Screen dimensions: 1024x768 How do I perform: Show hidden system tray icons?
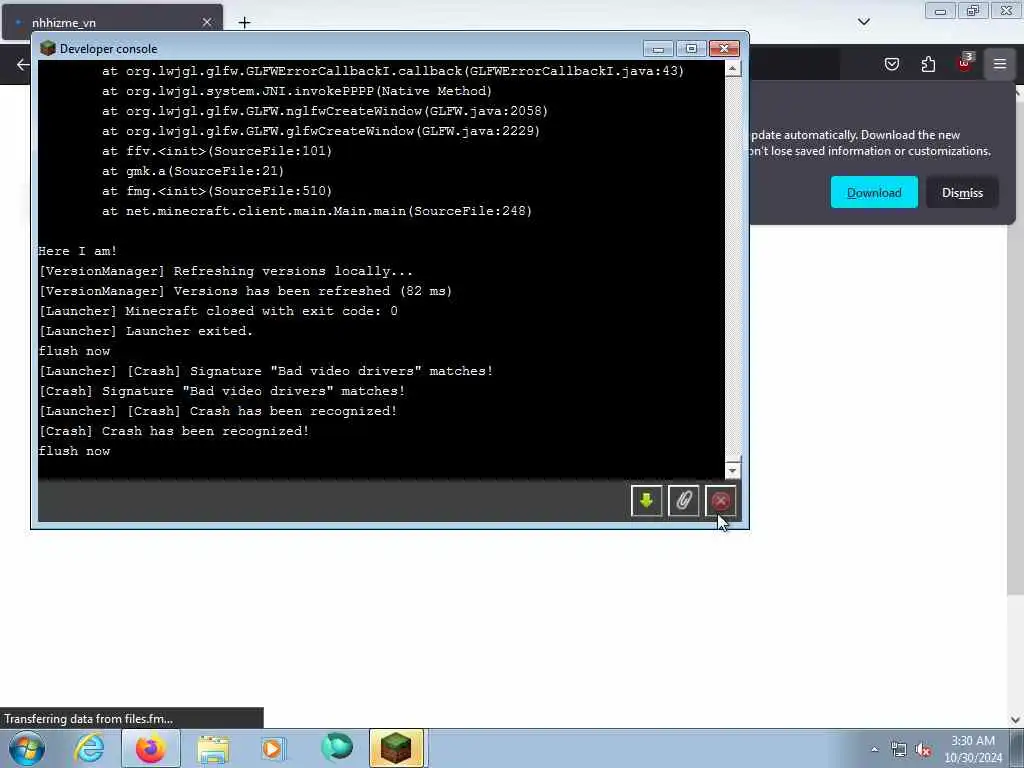coord(874,749)
